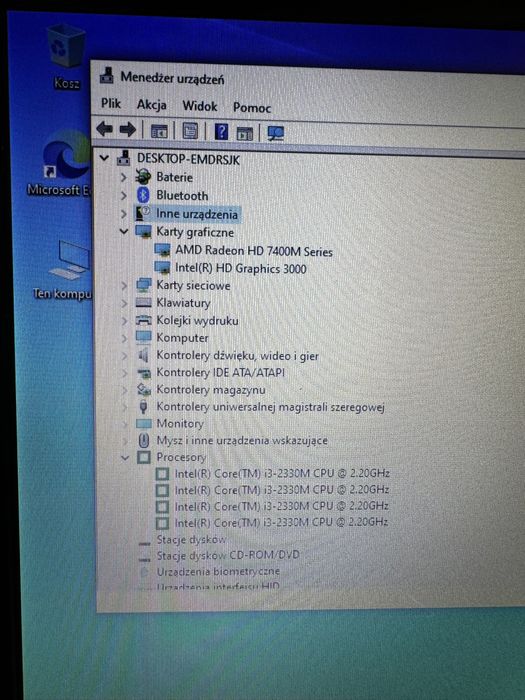Screen dimensions: 525x700
Task: Click the Karty graficzne display icon
Action: coord(143,232)
